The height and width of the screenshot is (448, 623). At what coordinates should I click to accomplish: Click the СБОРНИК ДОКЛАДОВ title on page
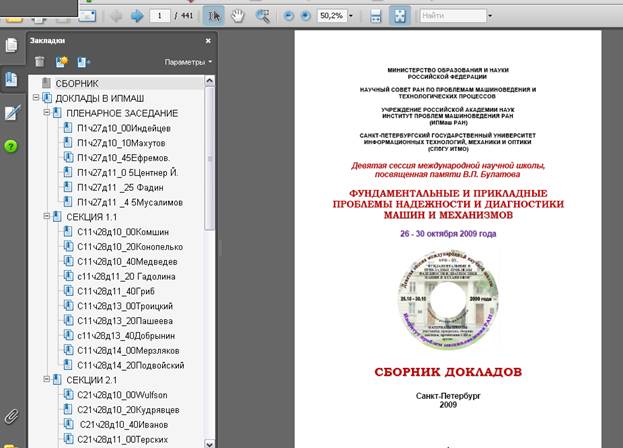pos(448,372)
